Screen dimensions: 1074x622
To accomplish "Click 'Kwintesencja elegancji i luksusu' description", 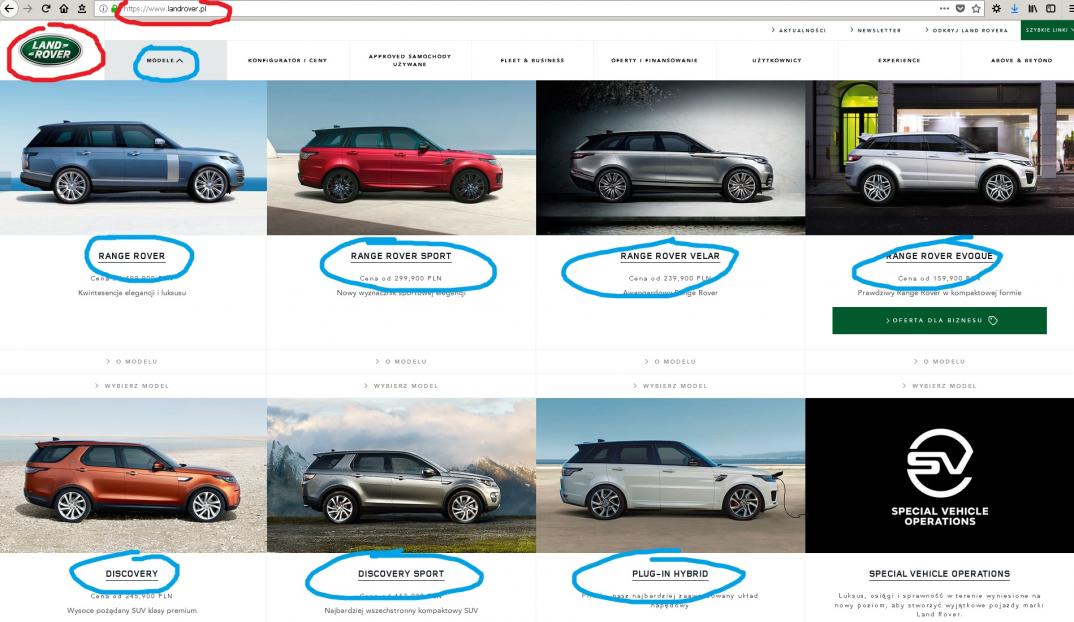I will tap(132, 293).
